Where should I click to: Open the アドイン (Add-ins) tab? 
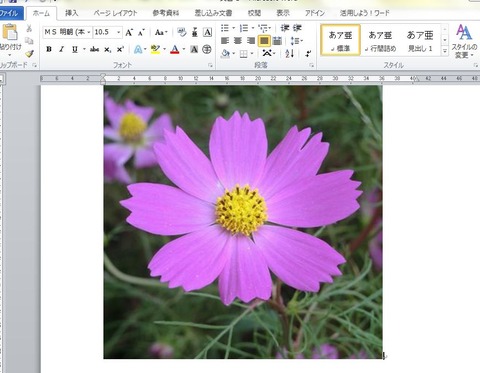[315, 13]
